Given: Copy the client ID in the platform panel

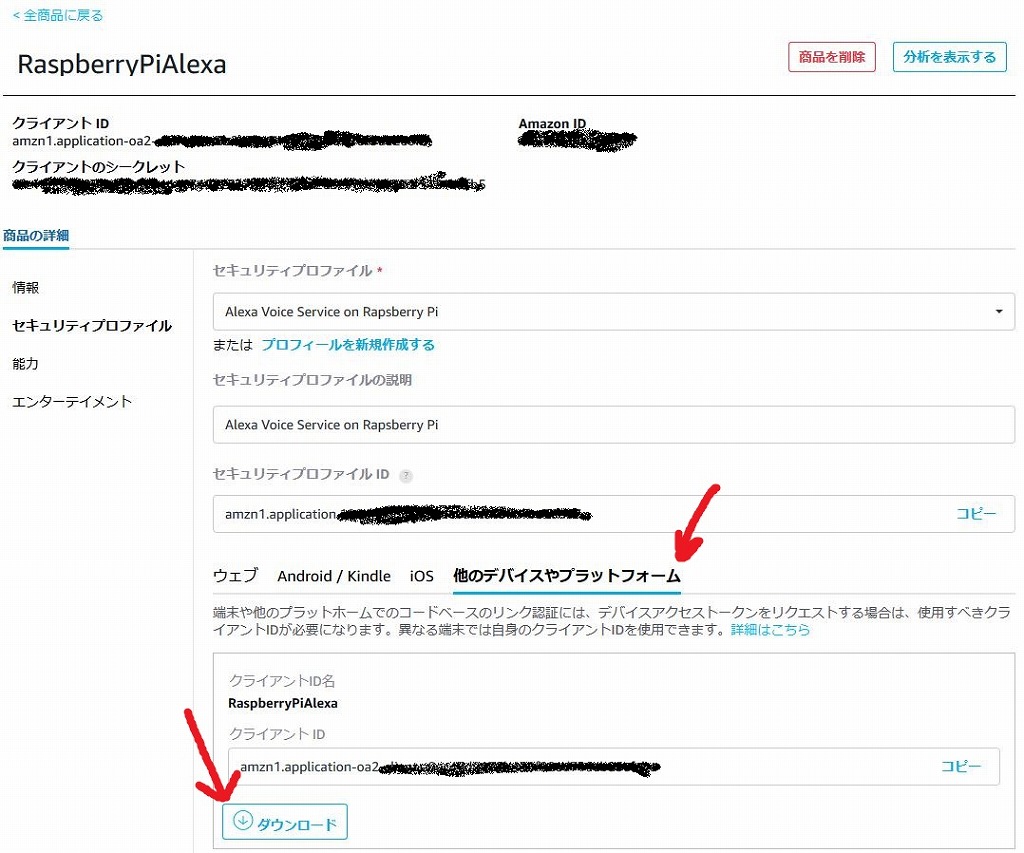Looking at the screenshot, I should click(961, 766).
